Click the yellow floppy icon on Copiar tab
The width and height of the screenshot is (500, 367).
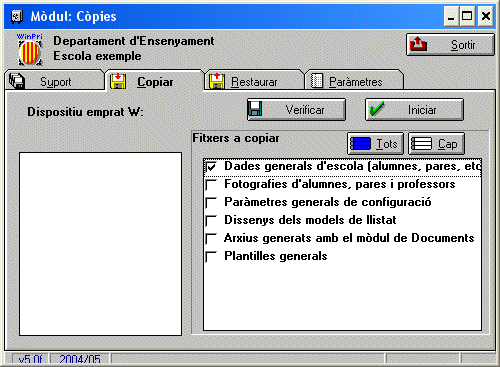118,81
